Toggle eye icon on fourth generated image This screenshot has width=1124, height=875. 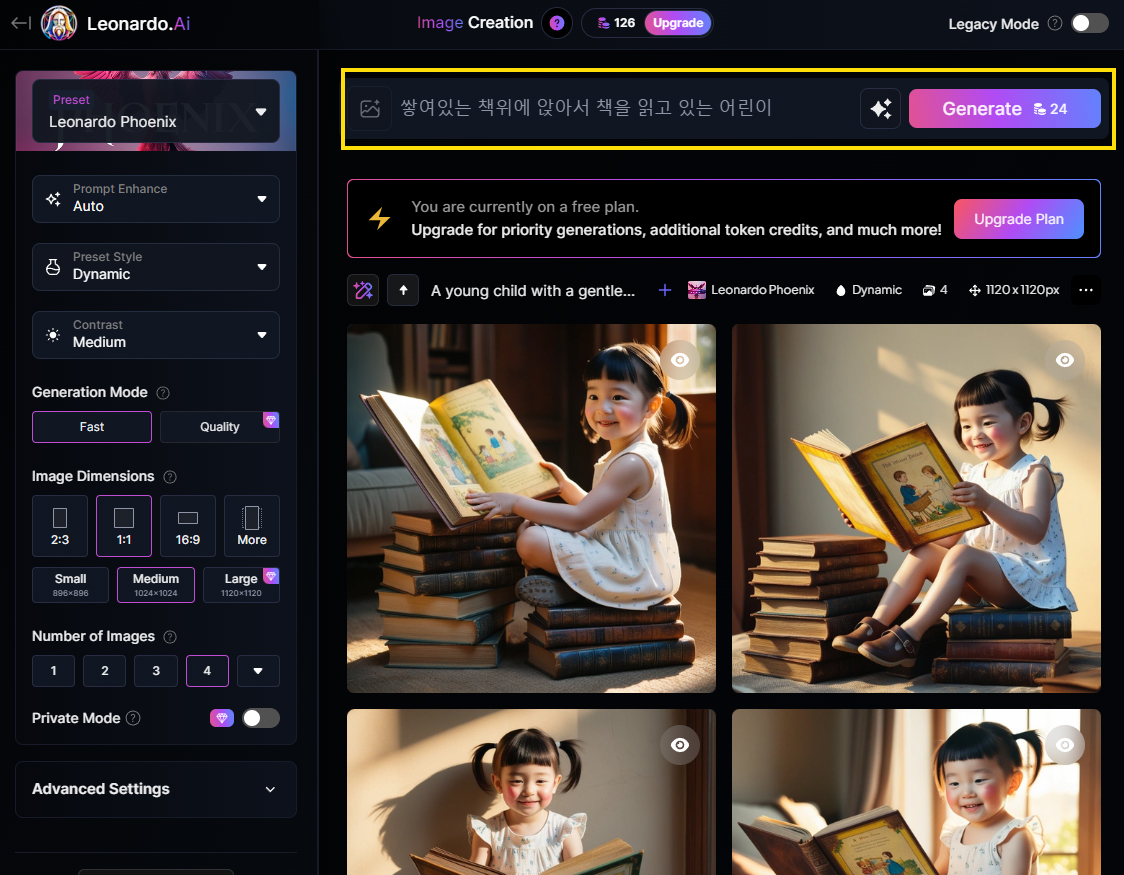coord(1065,745)
